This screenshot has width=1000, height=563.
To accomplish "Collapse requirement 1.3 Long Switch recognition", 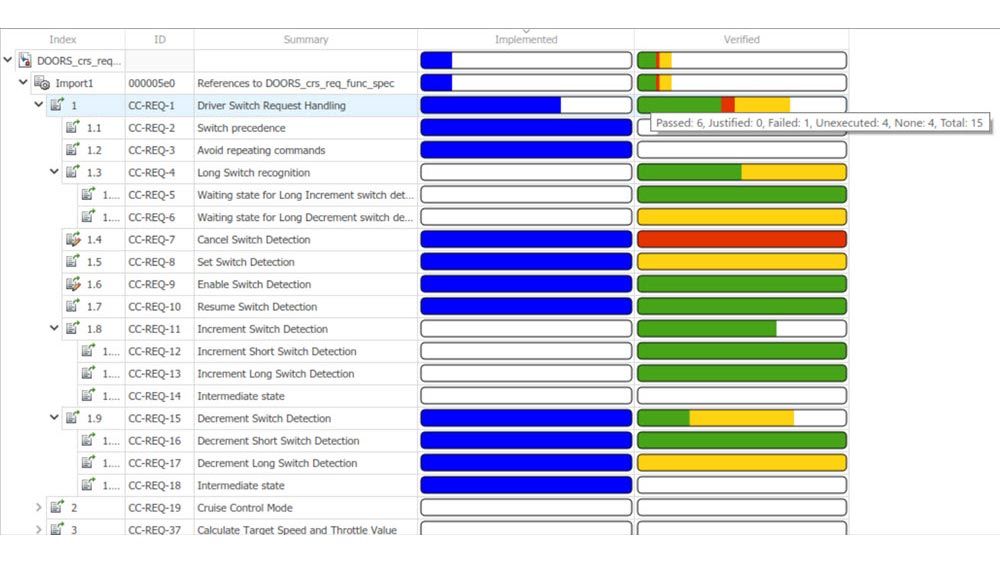I will click(x=55, y=173).
